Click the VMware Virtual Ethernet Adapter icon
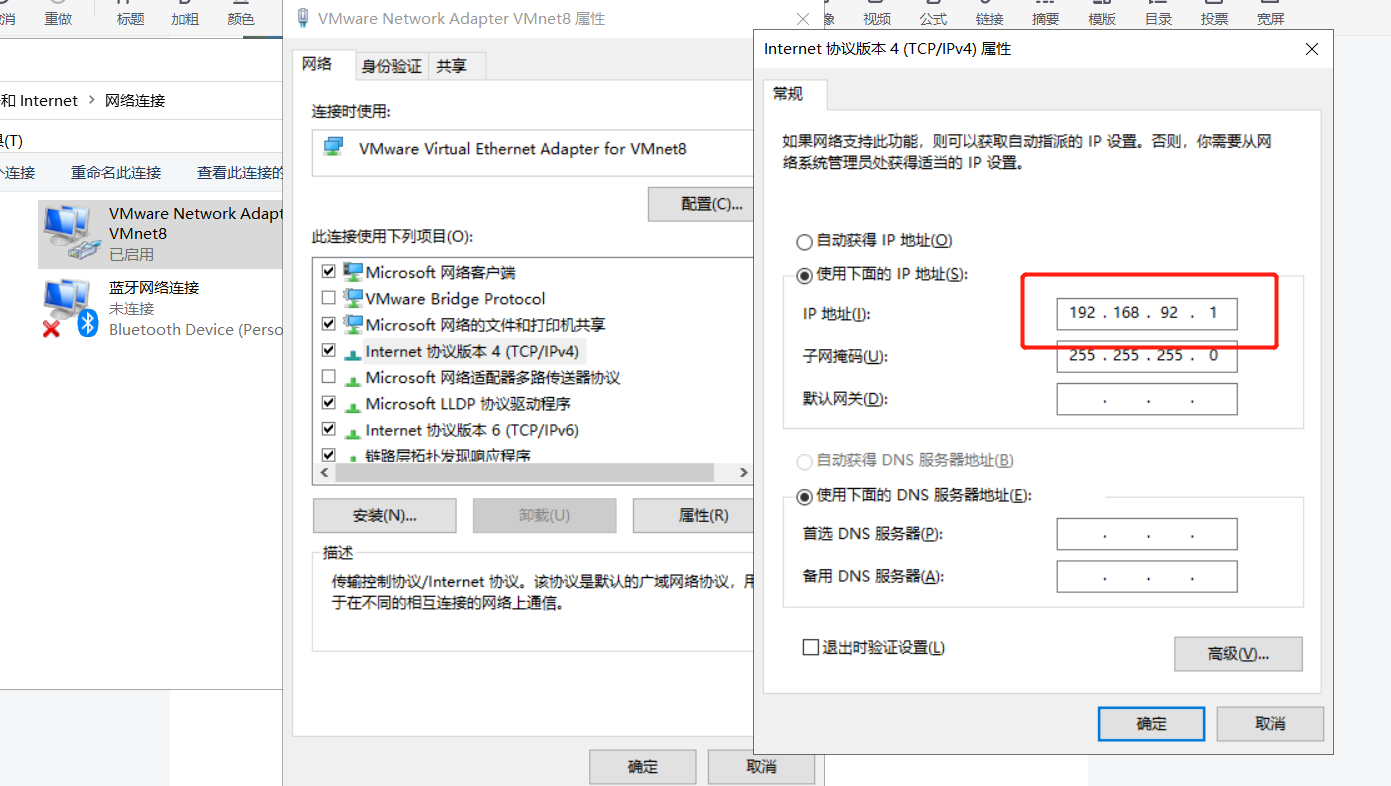This screenshot has height=786, width=1391. pyautogui.click(x=334, y=148)
